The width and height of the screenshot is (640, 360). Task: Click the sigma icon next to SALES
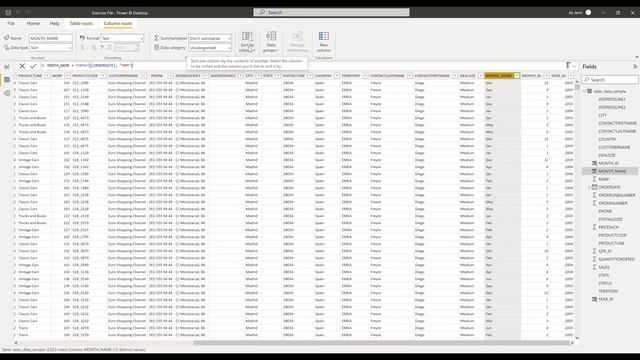tap(595, 267)
